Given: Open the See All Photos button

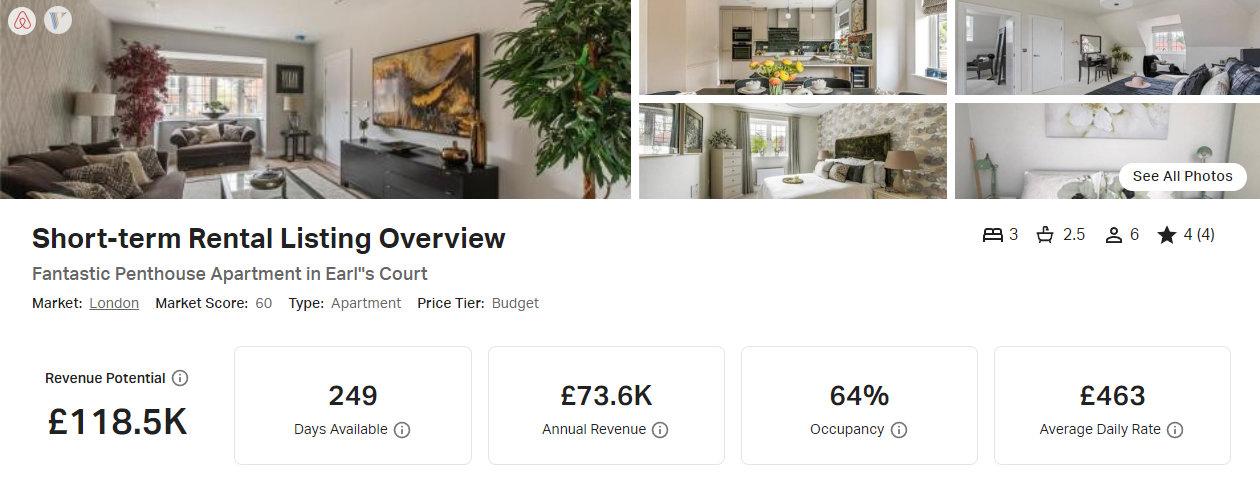Looking at the screenshot, I should [x=1183, y=176].
